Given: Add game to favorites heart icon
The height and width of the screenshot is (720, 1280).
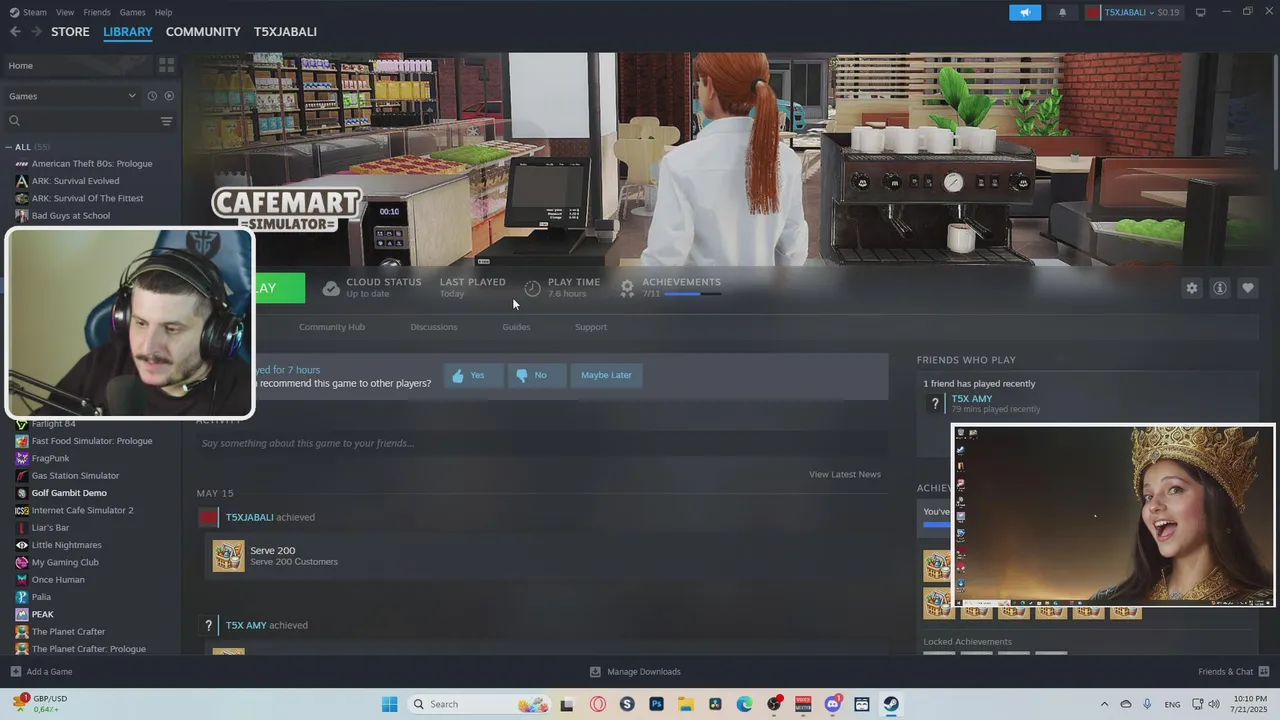Looking at the screenshot, I should click(x=1248, y=288).
